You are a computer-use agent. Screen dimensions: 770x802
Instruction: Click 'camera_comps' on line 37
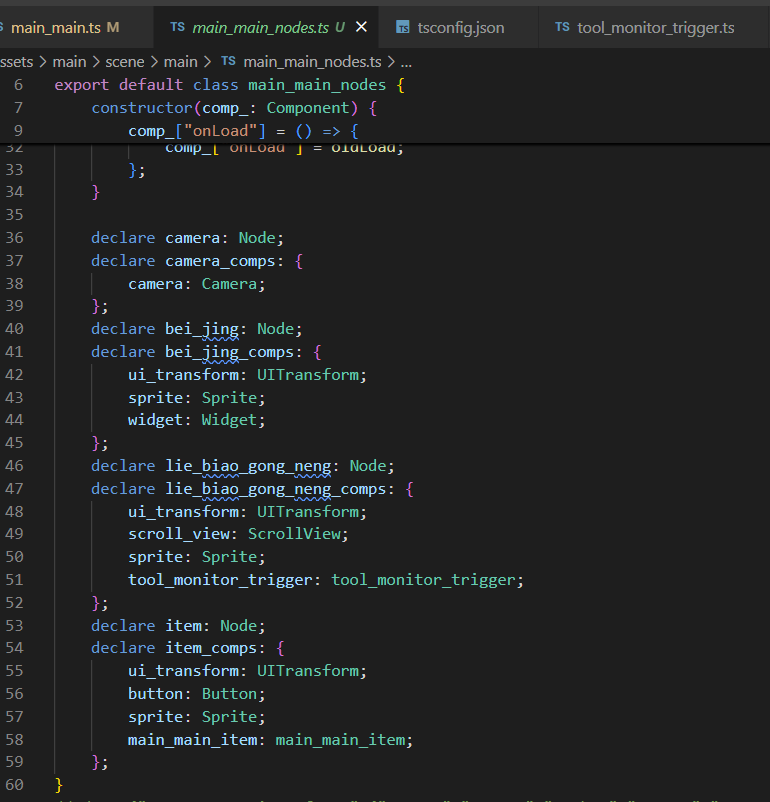click(220, 261)
